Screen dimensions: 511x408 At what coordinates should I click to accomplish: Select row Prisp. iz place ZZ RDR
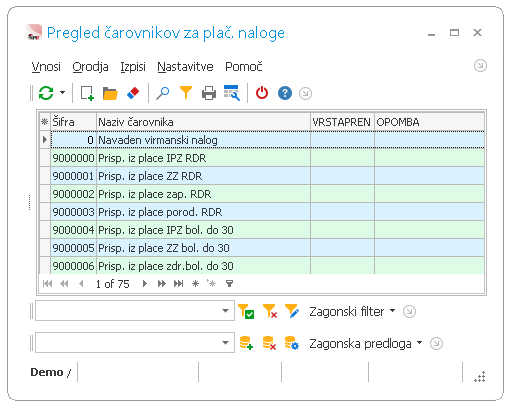[x=262, y=176]
